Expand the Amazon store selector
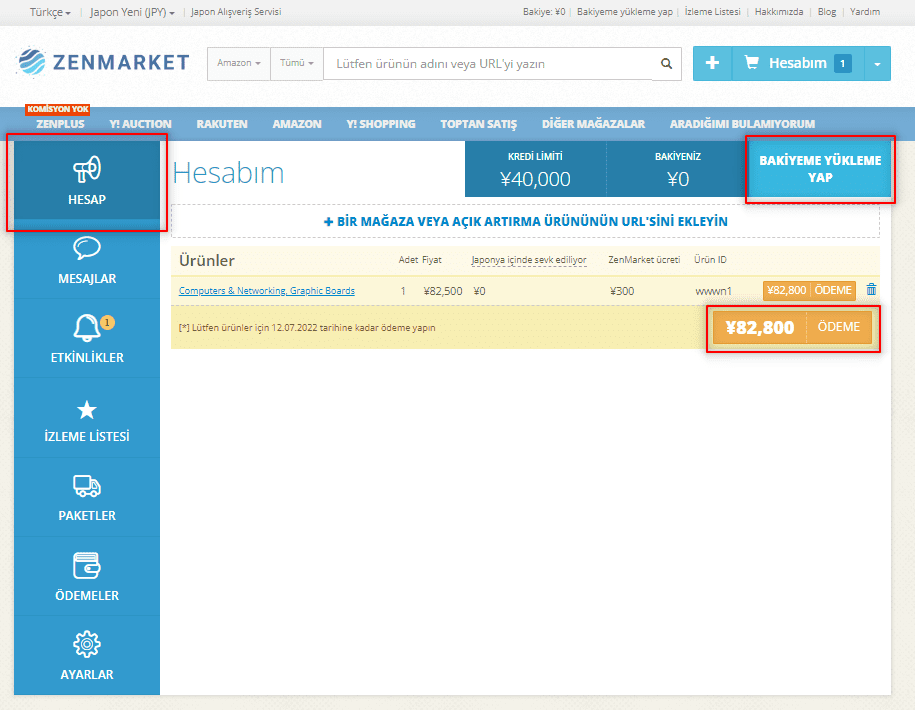The width and height of the screenshot is (915, 710). [239, 63]
